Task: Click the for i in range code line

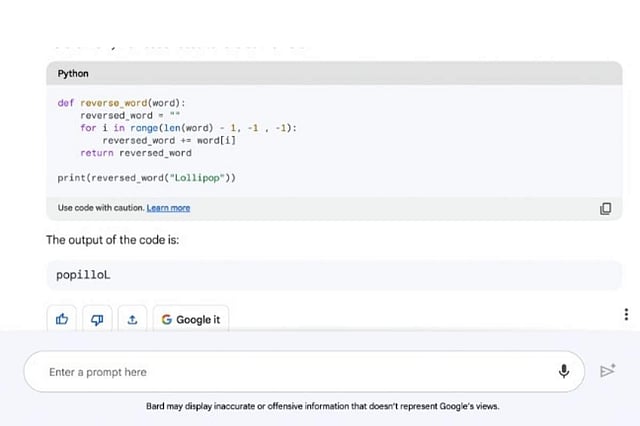Action: 188,128
